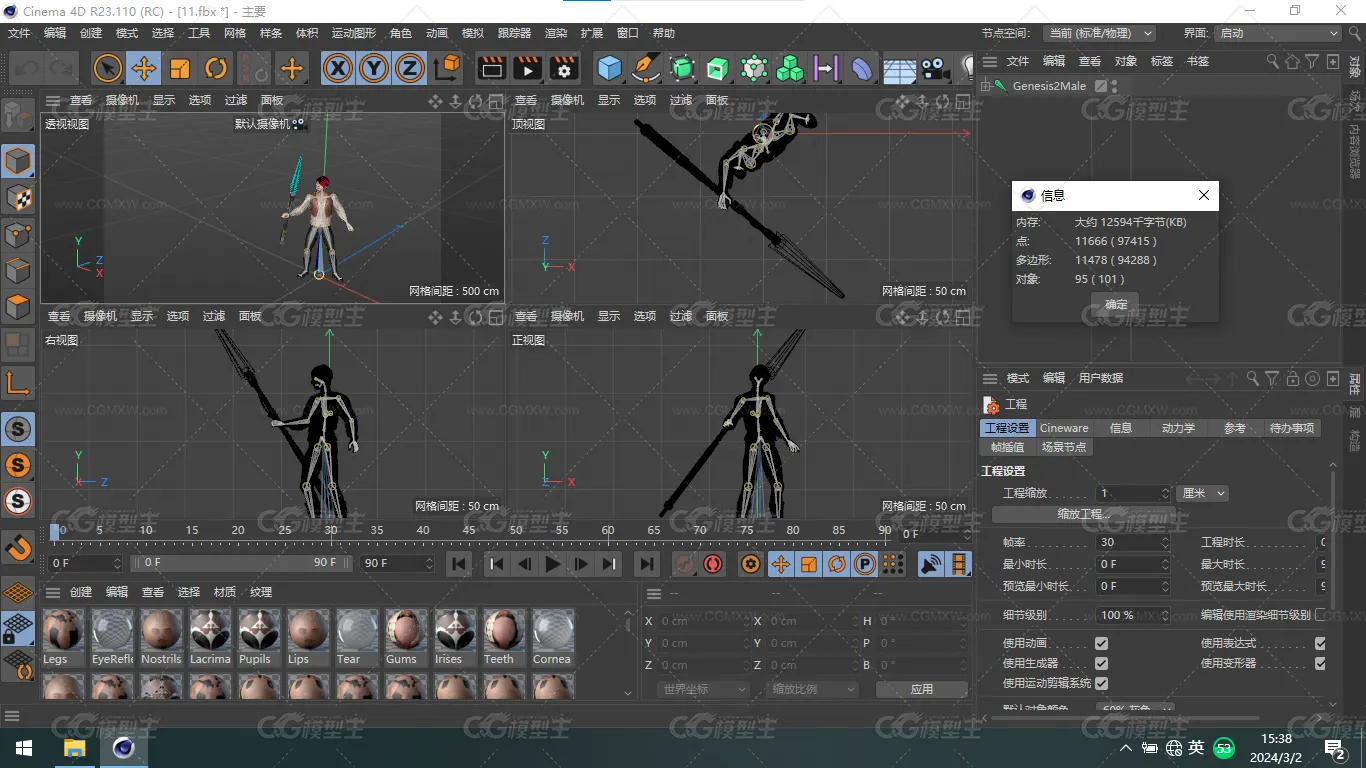Uncheck 使用运动剪辑系统 checkbox
The image size is (1366, 768).
pyautogui.click(x=1101, y=683)
